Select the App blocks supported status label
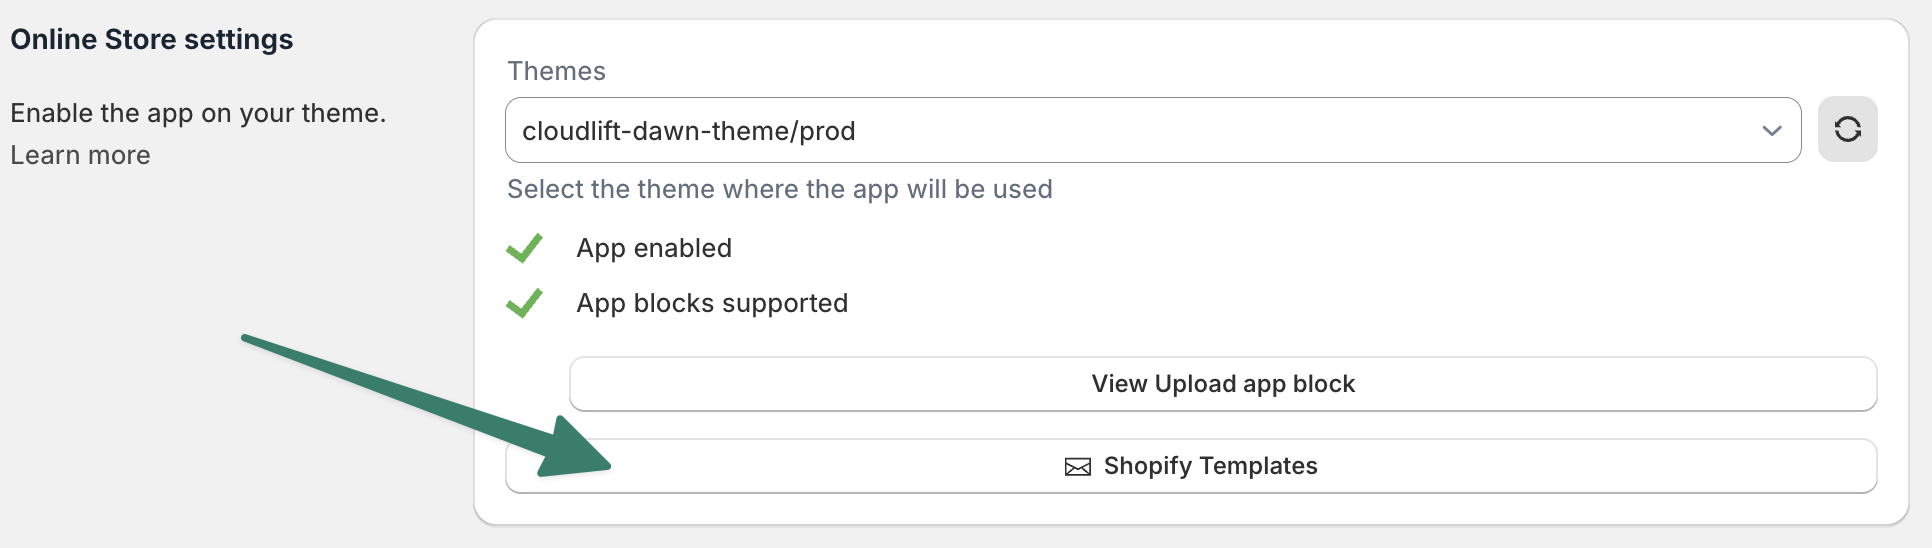This screenshot has height=548, width=1932. click(x=712, y=303)
